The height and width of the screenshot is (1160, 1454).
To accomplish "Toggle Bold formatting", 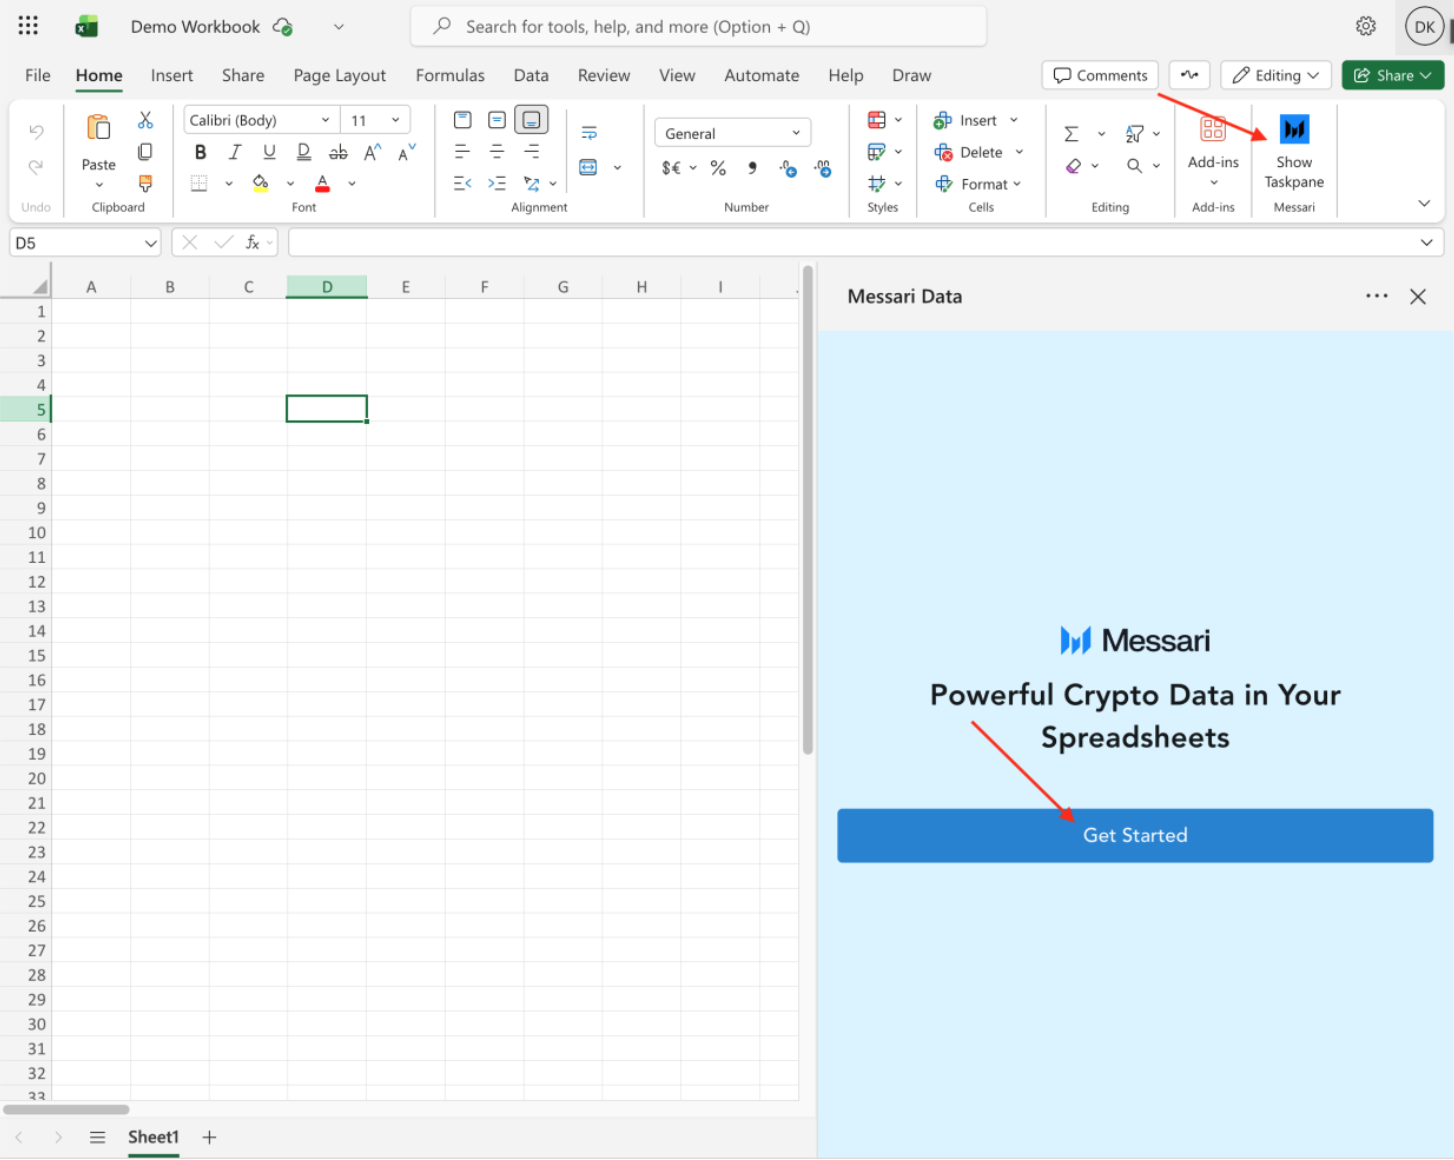I will [200, 152].
